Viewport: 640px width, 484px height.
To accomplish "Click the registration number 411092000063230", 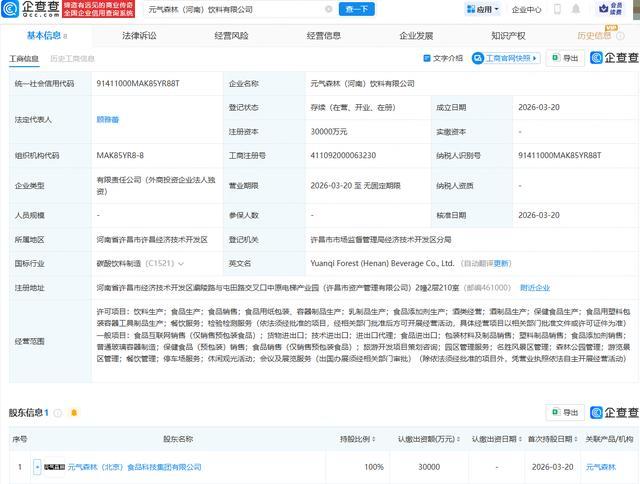I will [x=343, y=155].
